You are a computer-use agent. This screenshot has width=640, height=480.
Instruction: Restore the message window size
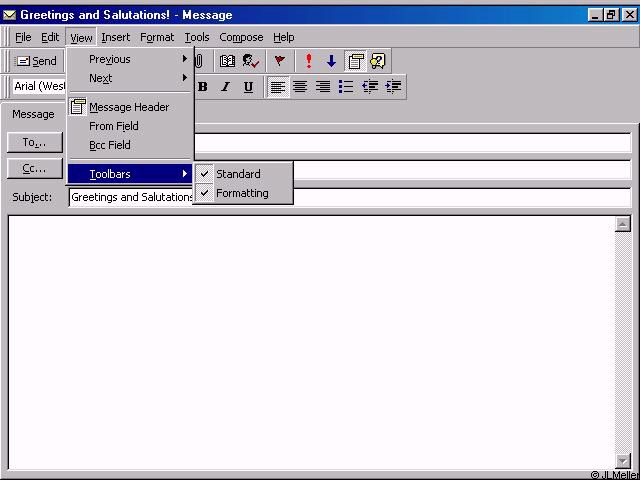pyautogui.click(x=611, y=15)
